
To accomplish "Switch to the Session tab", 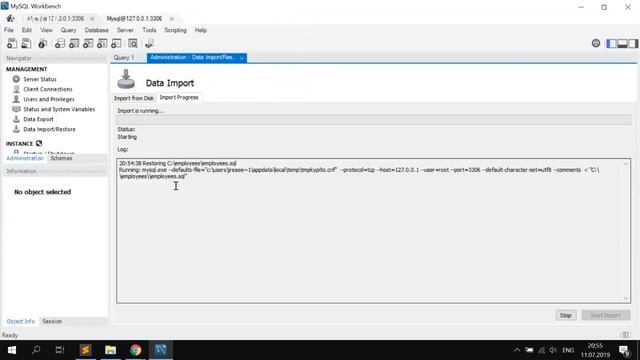I will (x=52, y=321).
